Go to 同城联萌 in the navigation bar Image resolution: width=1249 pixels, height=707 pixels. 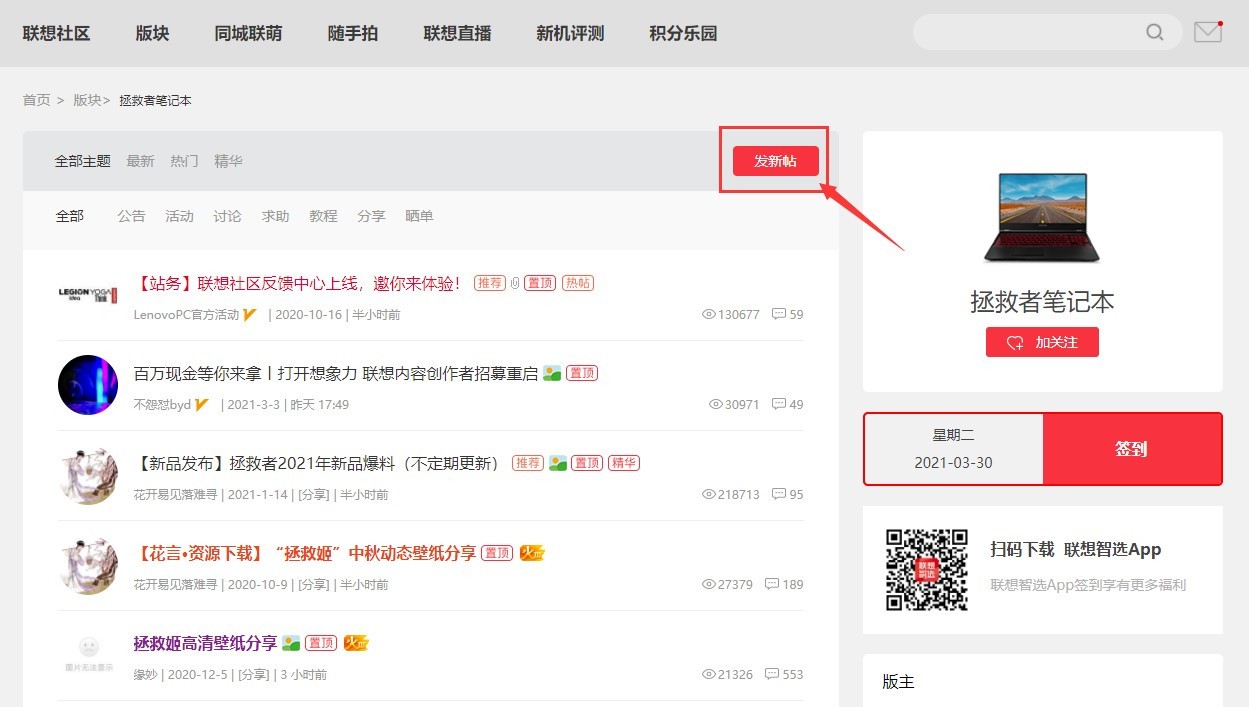(x=248, y=33)
